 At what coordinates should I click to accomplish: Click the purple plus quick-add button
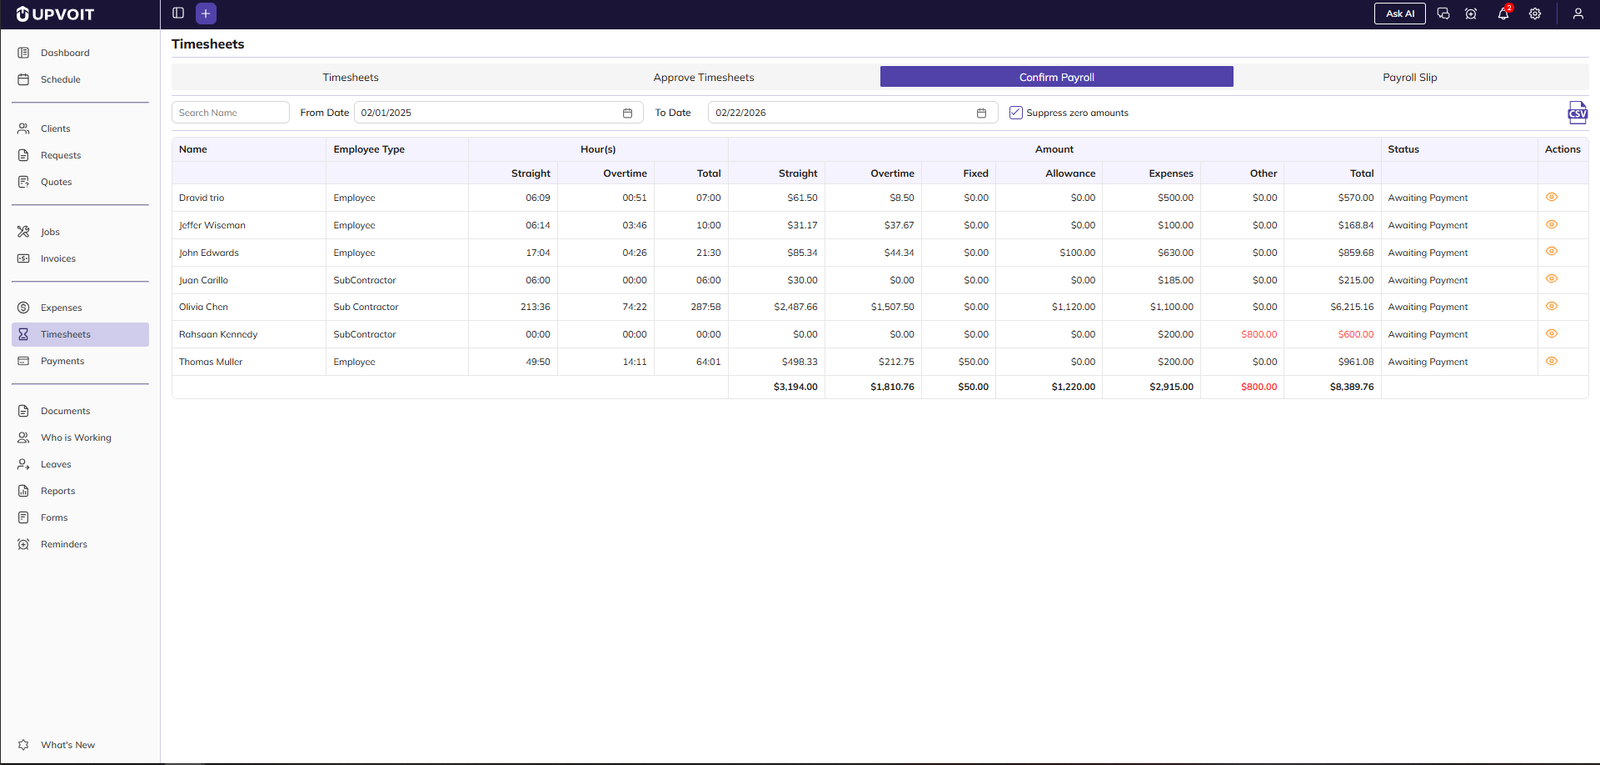pyautogui.click(x=206, y=13)
